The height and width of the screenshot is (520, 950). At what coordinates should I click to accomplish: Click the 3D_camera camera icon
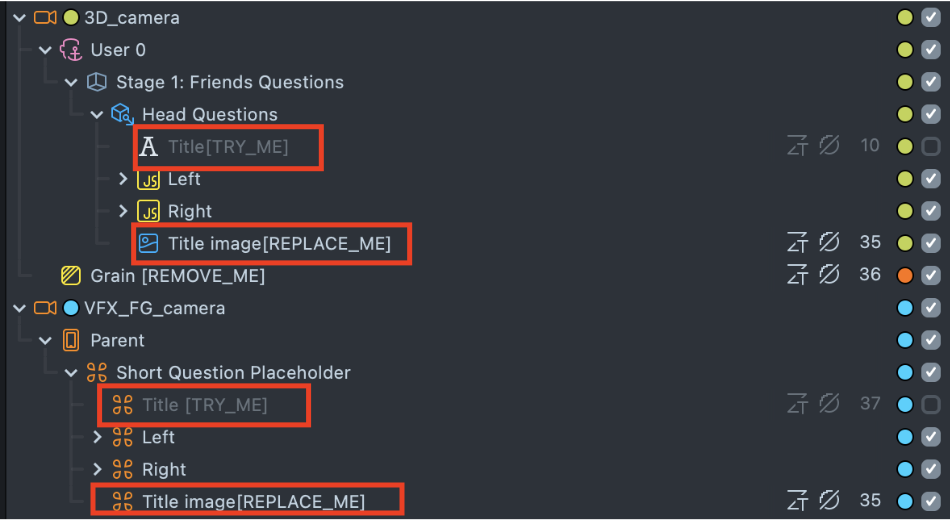click(x=45, y=17)
